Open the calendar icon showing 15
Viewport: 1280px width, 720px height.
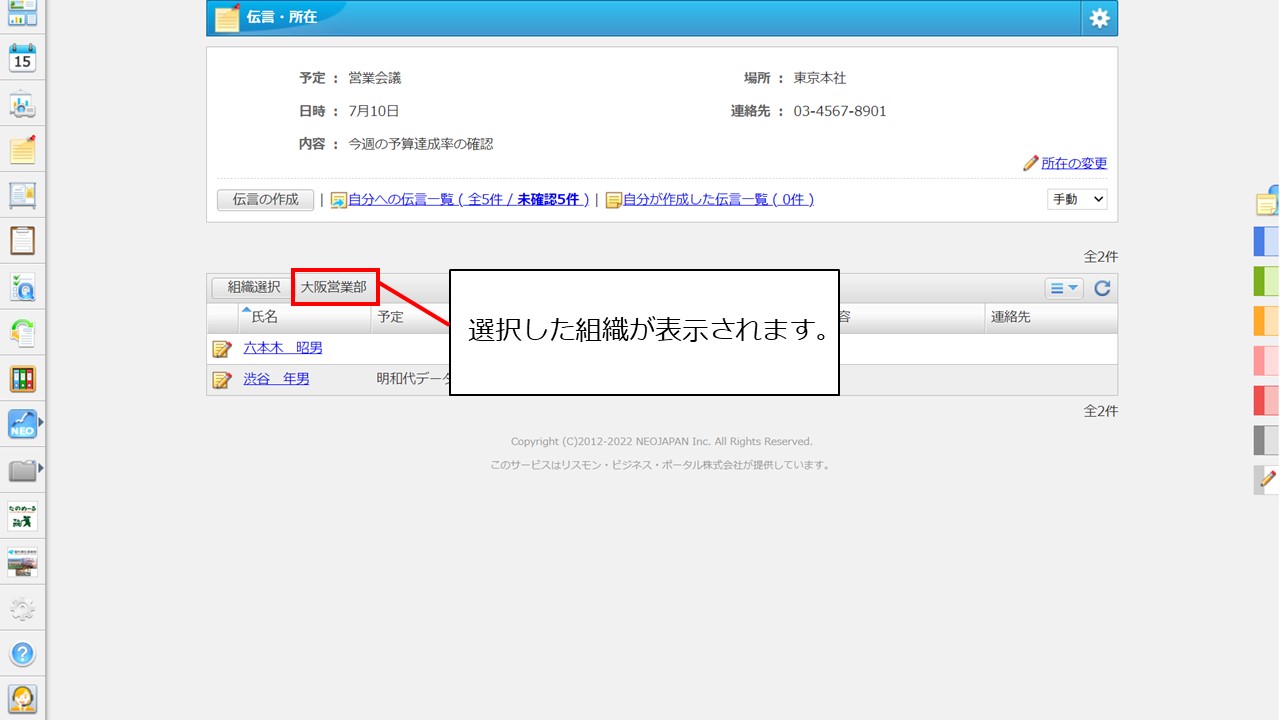tap(22, 59)
